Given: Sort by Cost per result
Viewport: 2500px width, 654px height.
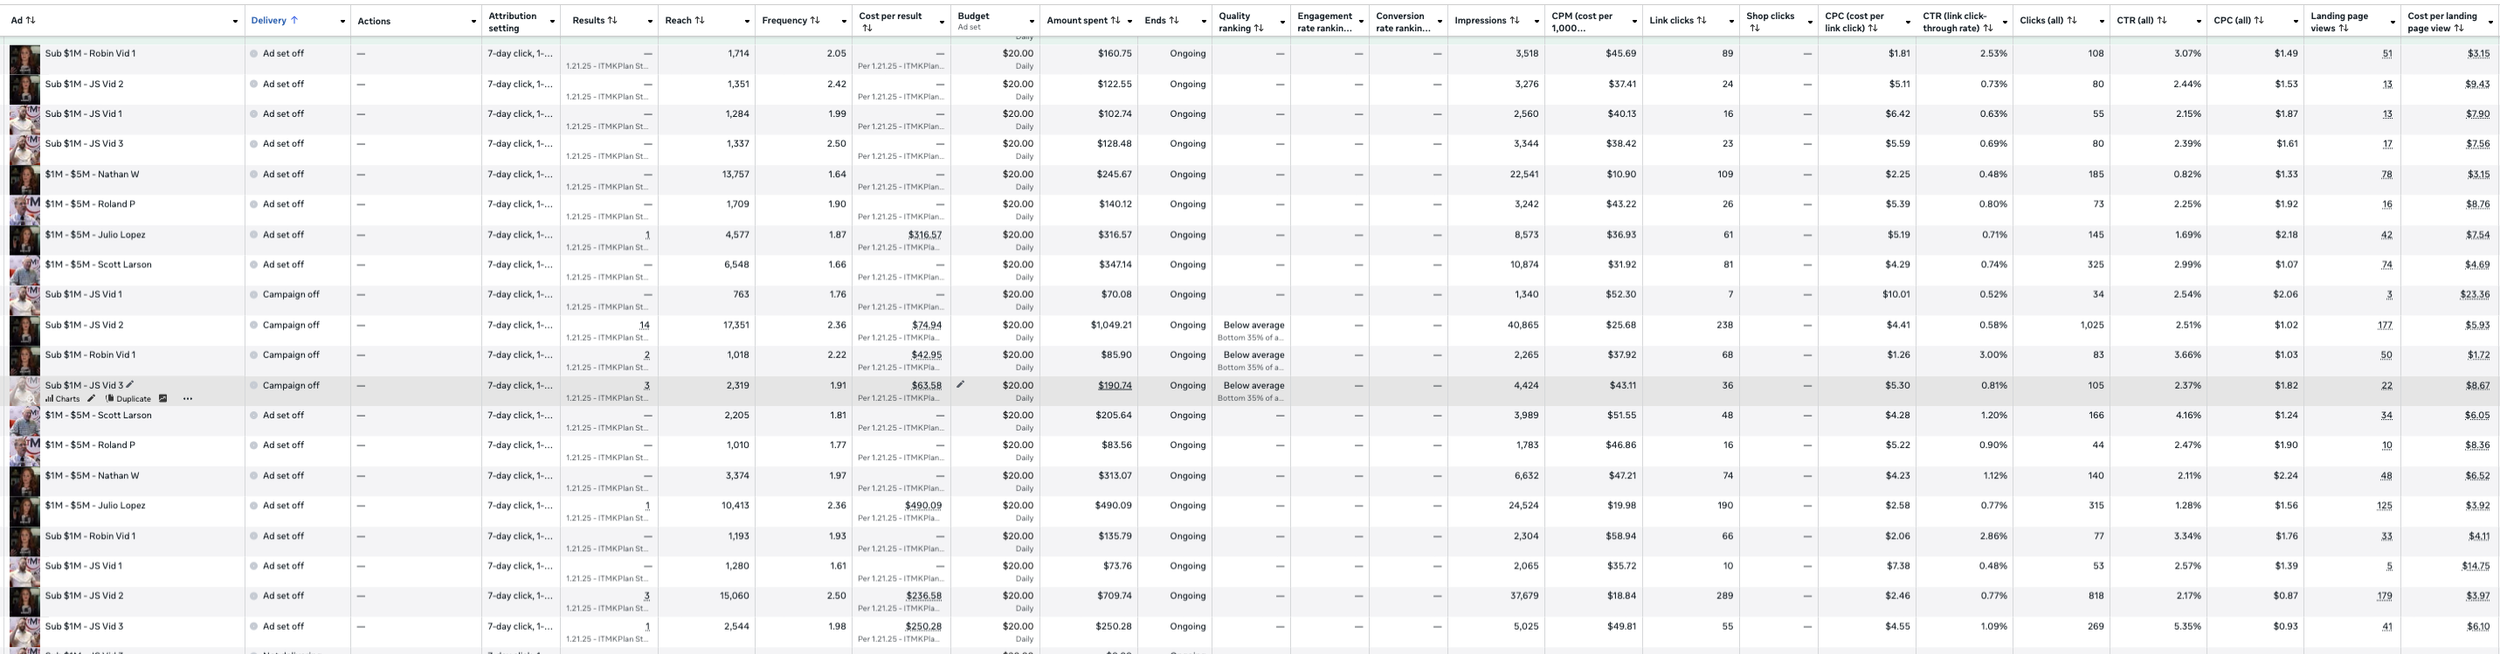Looking at the screenshot, I should [867, 28].
